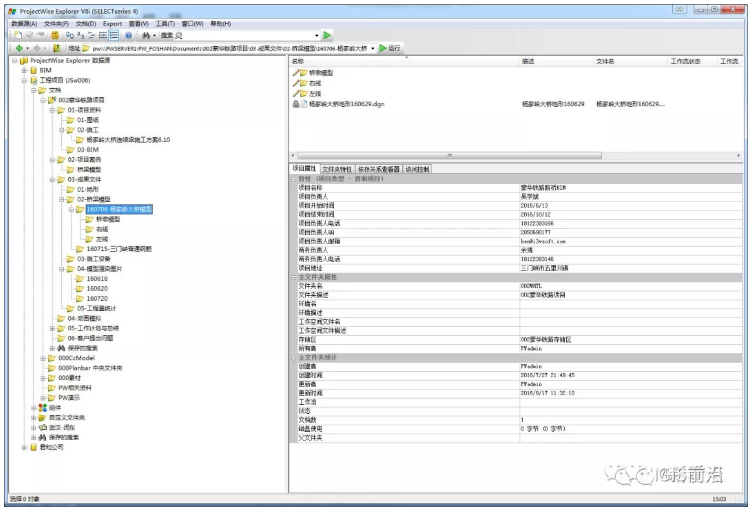This screenshot has height=515, width=751.
Task: Expand the BIM datasource node
Action: [x=24, y=70]
